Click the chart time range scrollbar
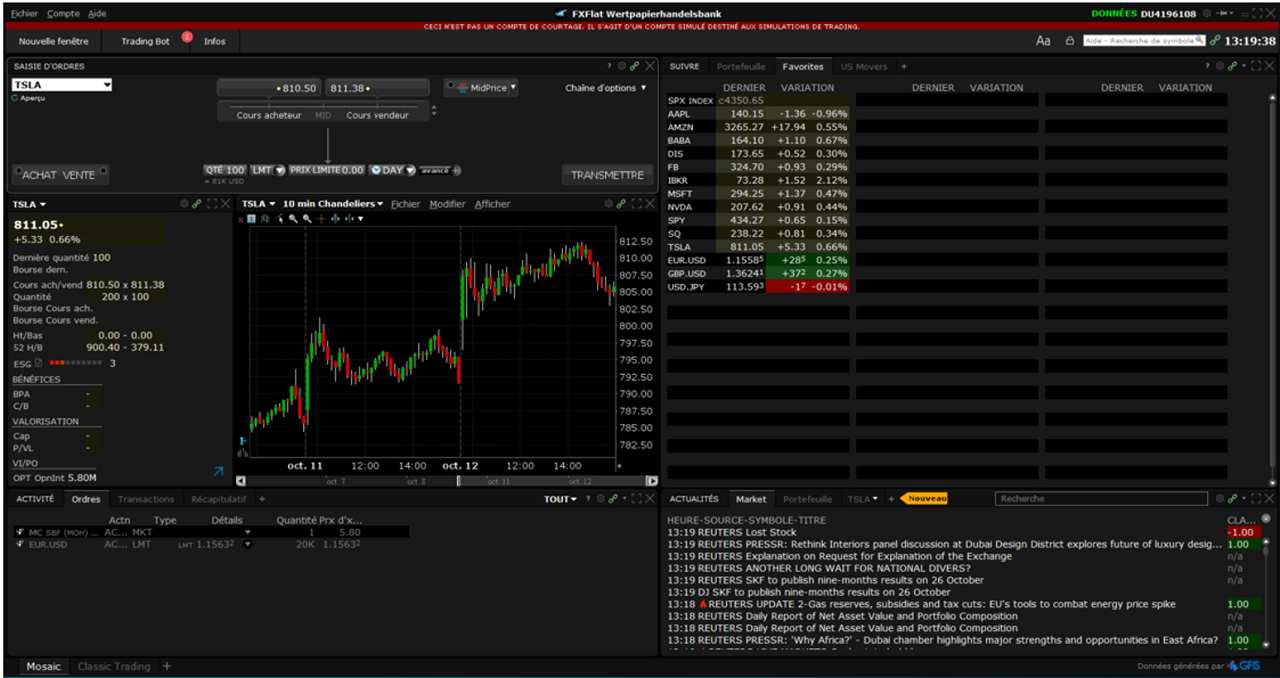 coord(447,481)
